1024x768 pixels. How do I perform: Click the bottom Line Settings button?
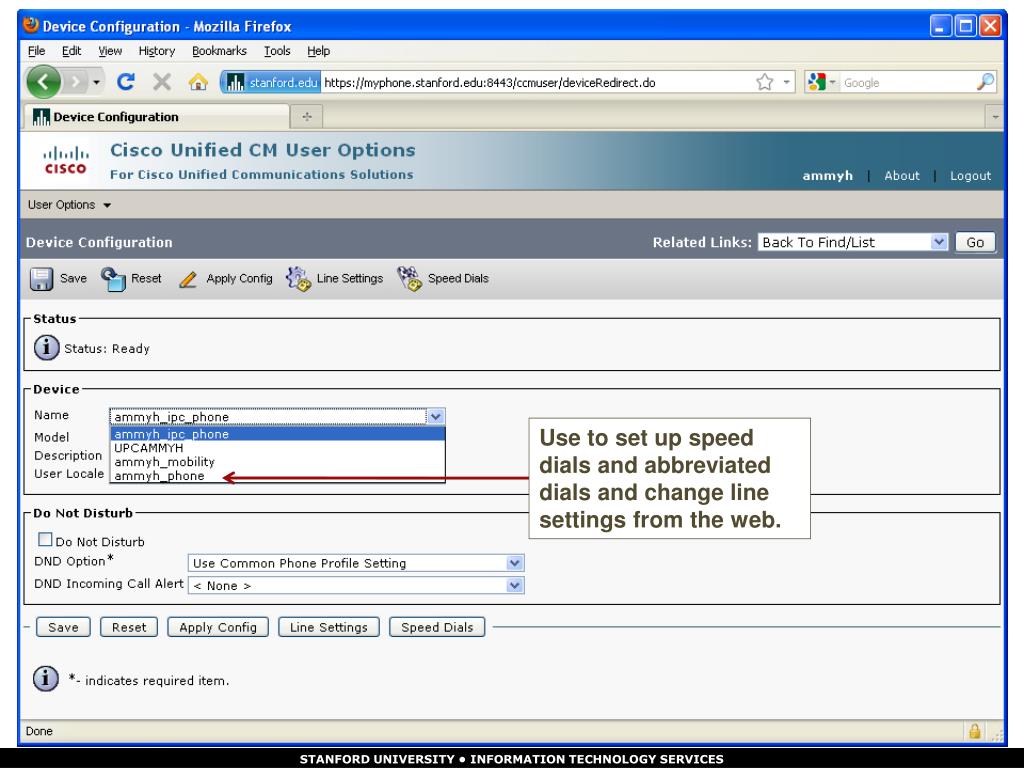pos(328,627)
